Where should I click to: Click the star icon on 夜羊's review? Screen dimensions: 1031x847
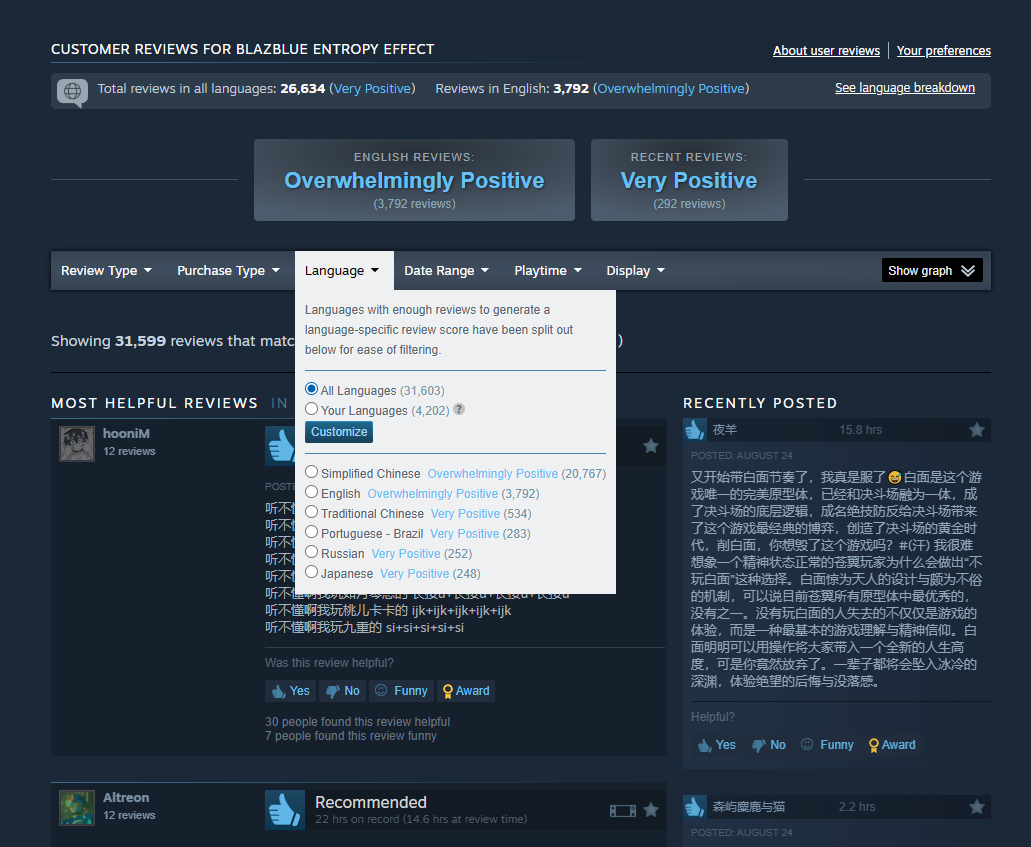point(977,429)
